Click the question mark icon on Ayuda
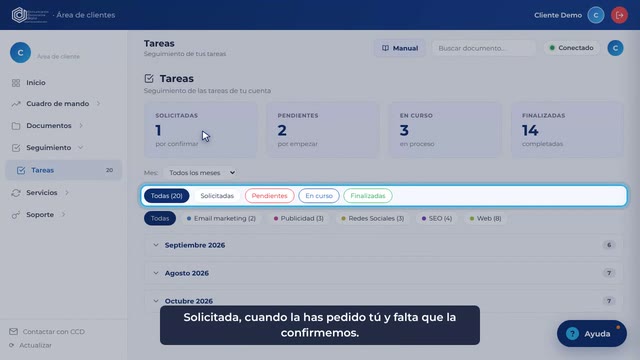 (572, 333)
